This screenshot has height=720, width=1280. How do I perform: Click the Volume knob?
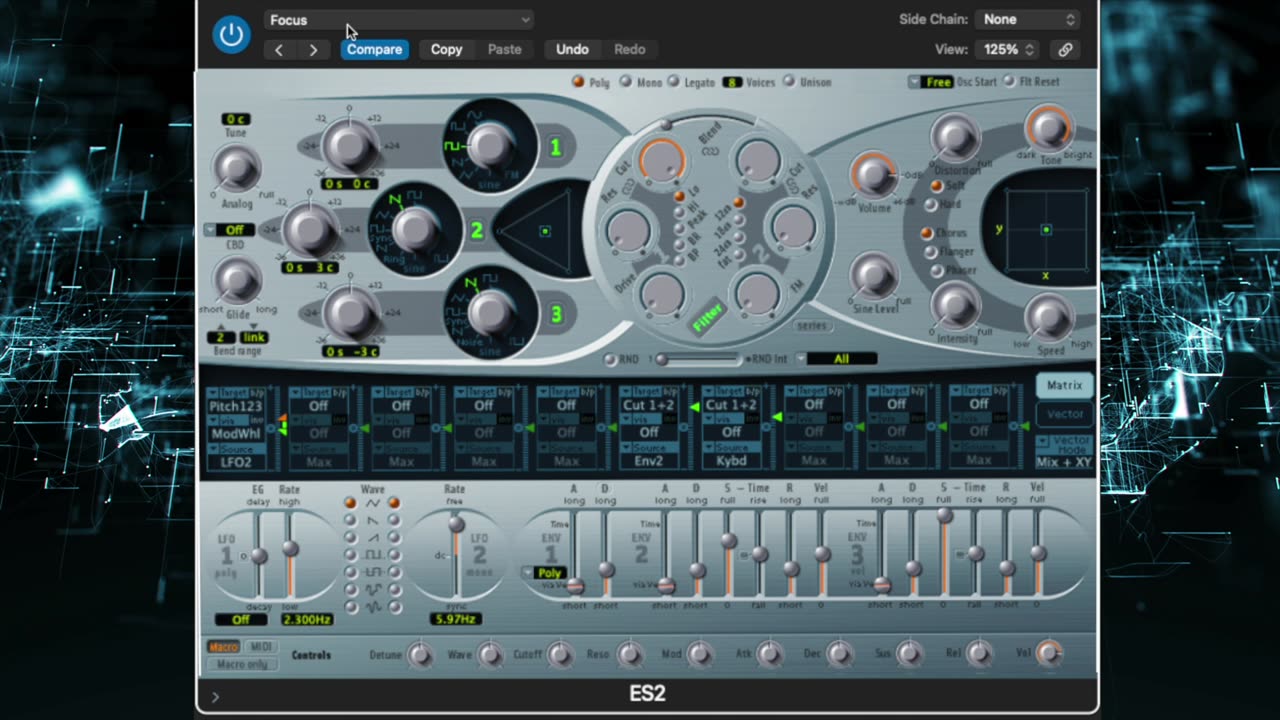pyautogui.click(x=874, y=174)
